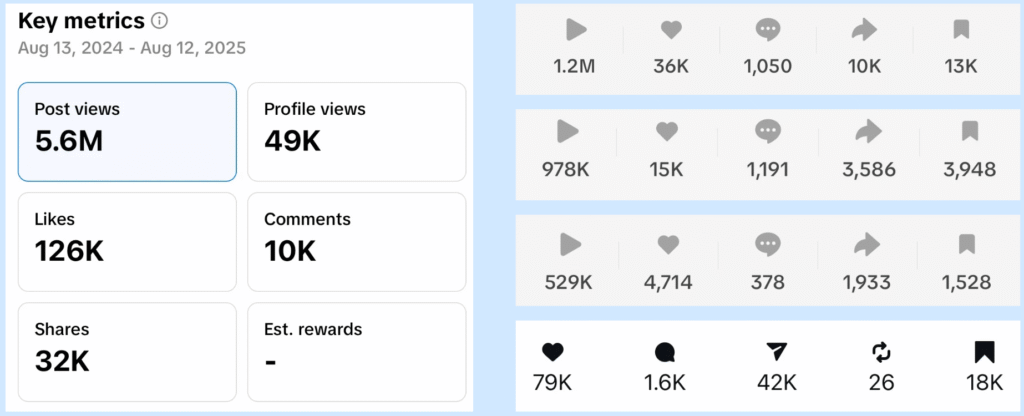This screenshot has height=416, width=1024.
Task: Tap the repost arrows icon above 26
Action: click(881, 353)
